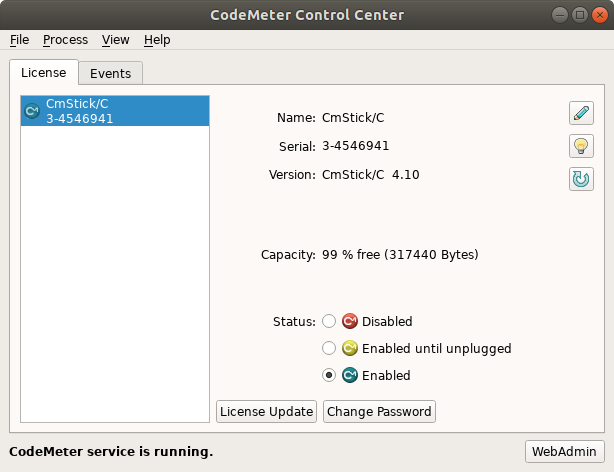Select Enabled until unplugged radio button
Screen dimensions: 614x472
328,349
